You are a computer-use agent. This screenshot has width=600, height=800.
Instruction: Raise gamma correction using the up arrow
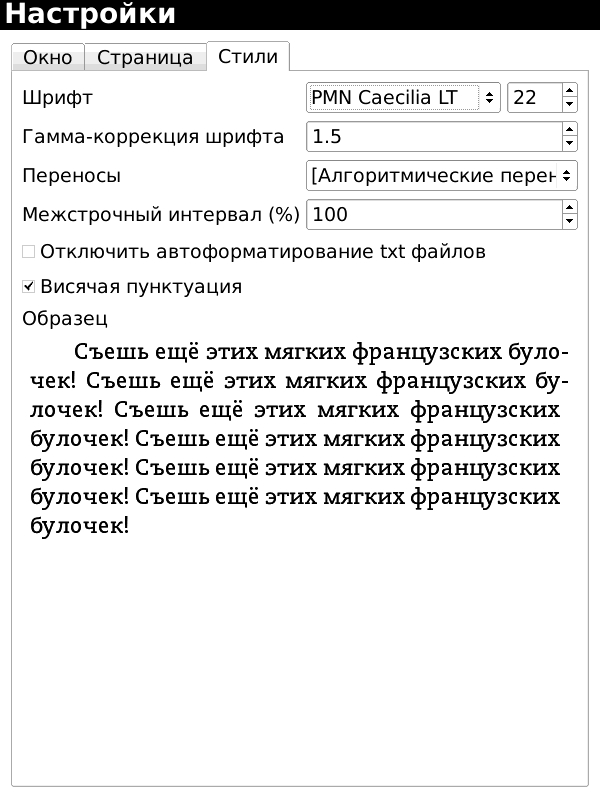coord(570,130)
